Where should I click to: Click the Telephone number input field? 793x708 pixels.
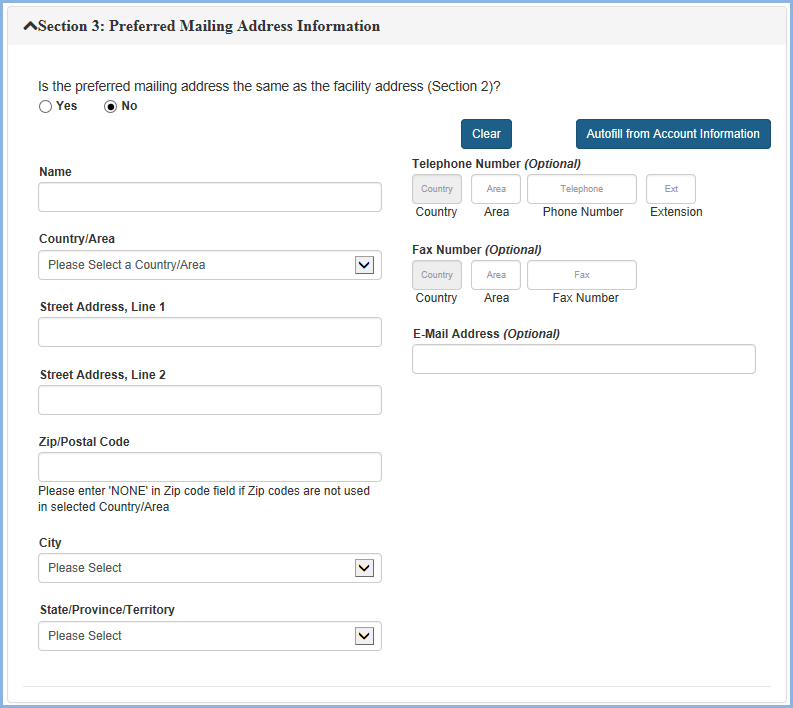pyautogui.click(x=582, y=189)
